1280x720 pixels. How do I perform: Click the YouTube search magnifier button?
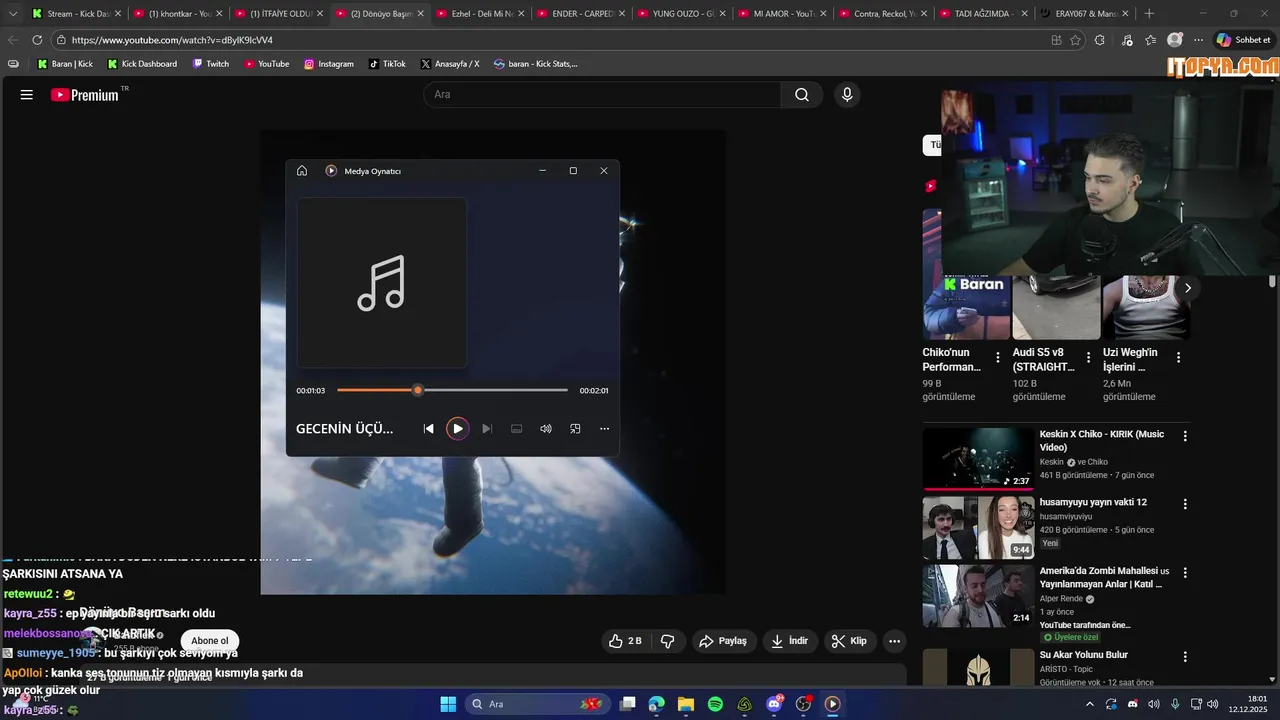pyautogui.click(x=802, y=95)
